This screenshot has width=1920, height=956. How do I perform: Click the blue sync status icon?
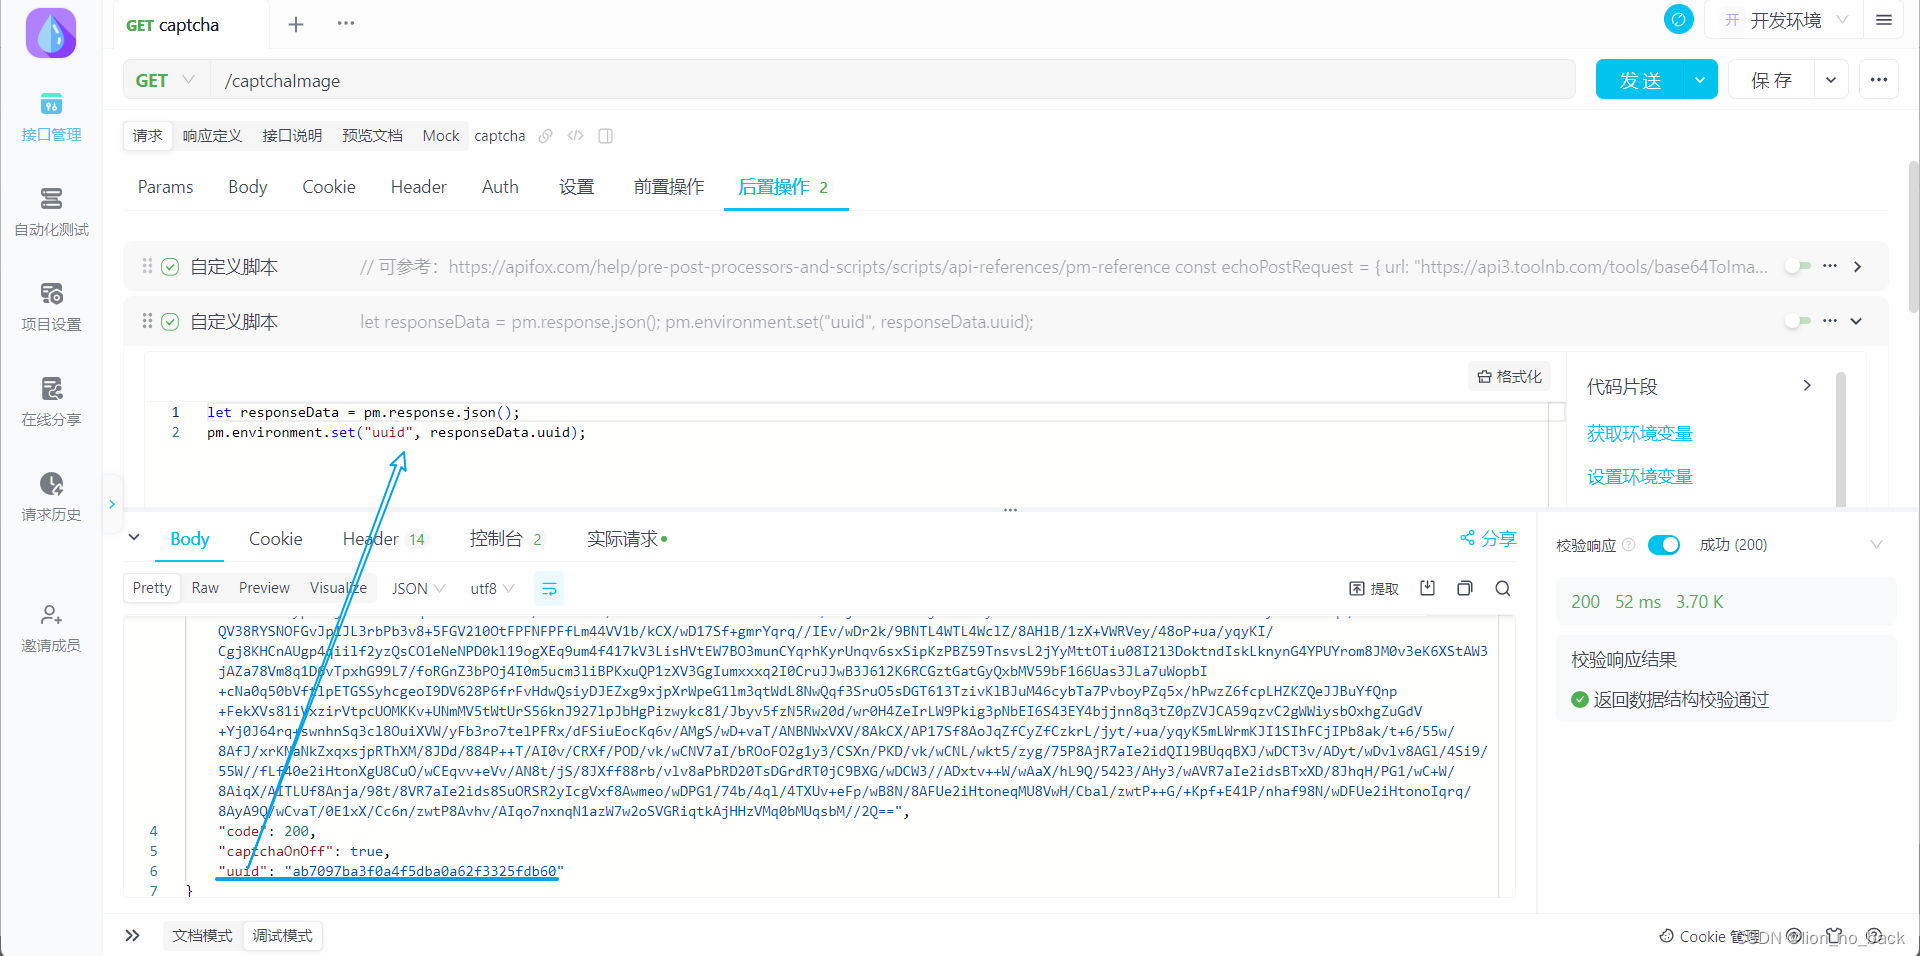click(1678, 19)
